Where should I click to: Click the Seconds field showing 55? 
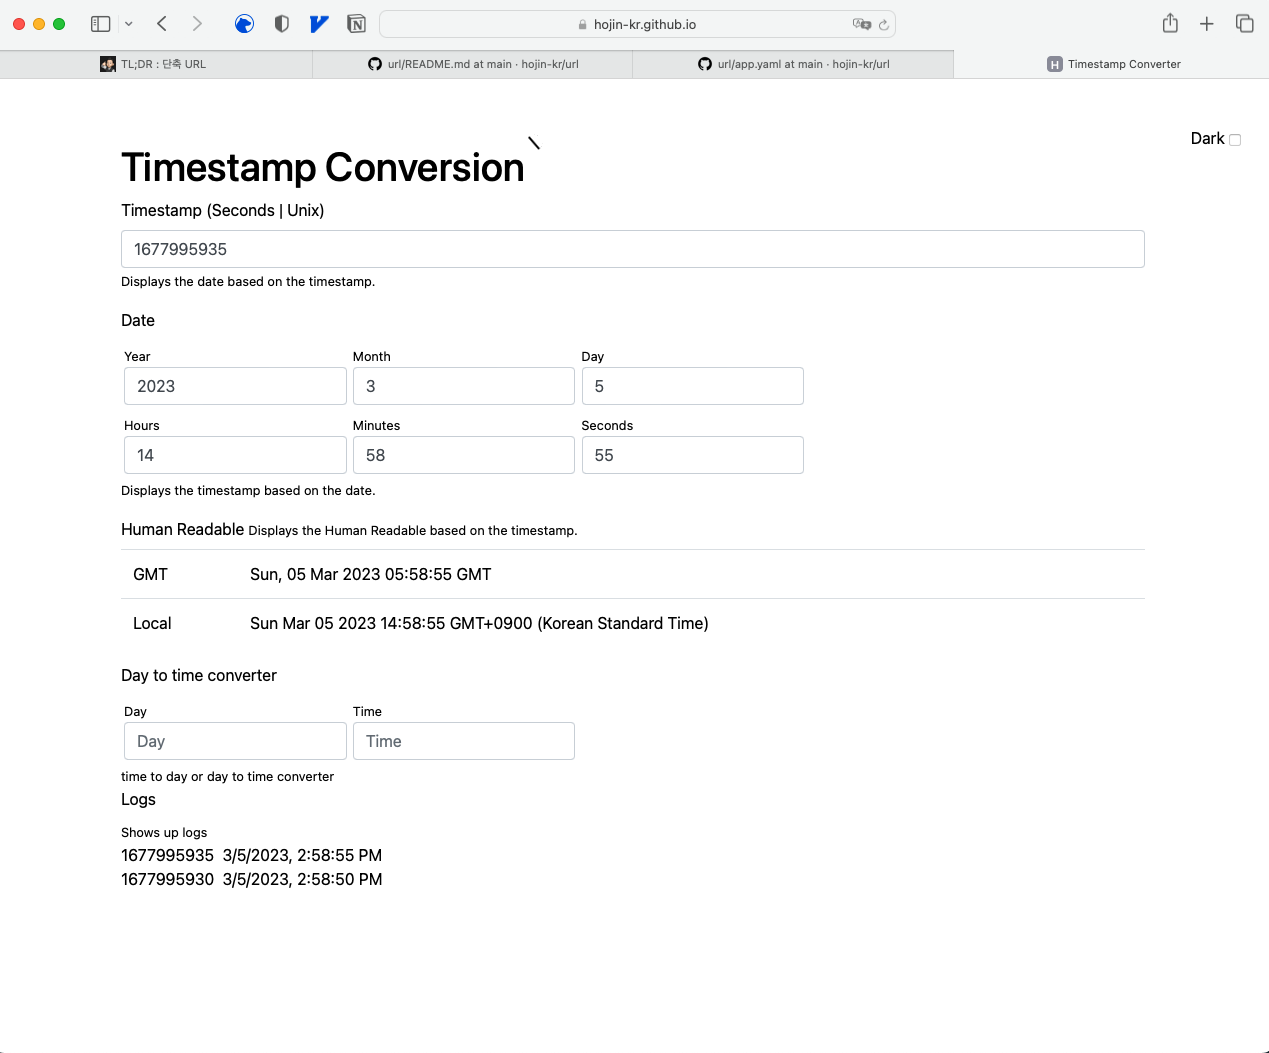[692, 455]
